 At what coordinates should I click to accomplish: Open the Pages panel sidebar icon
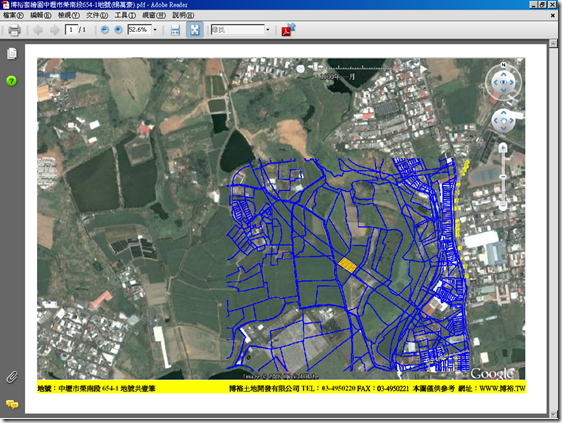[x=12, y=54]
